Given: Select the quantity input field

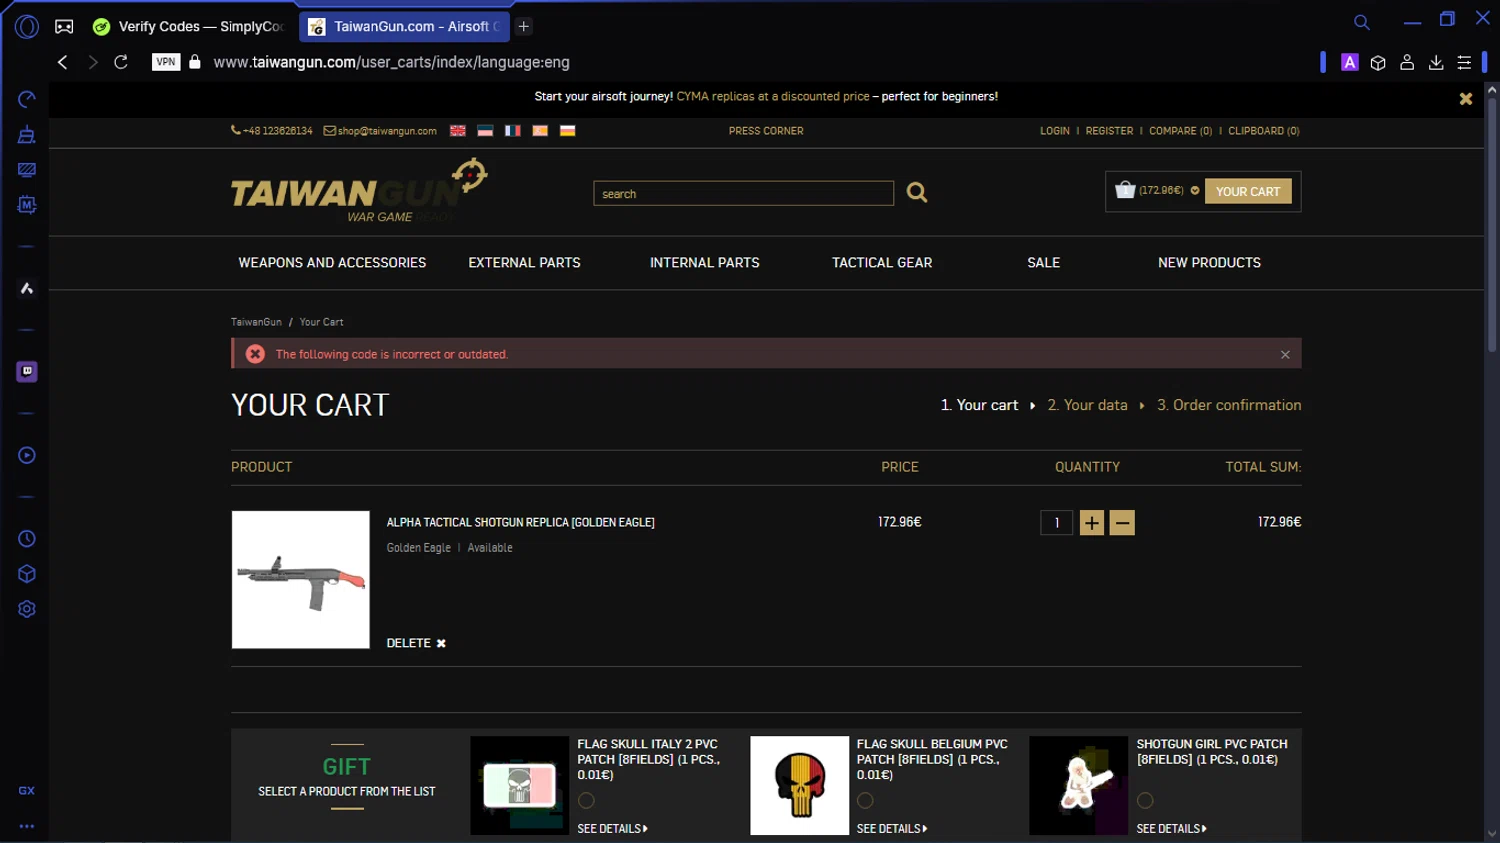Looking at the screenshot, I should (1056, 523).
